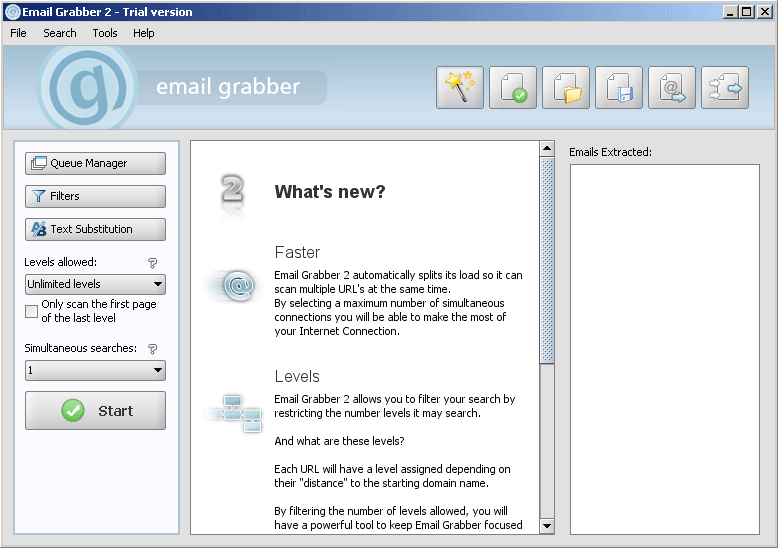Image resolution: width=778 pixels, height=548 pixels.
Task: Open the Levels allowed dropdown
Action: 95,284
